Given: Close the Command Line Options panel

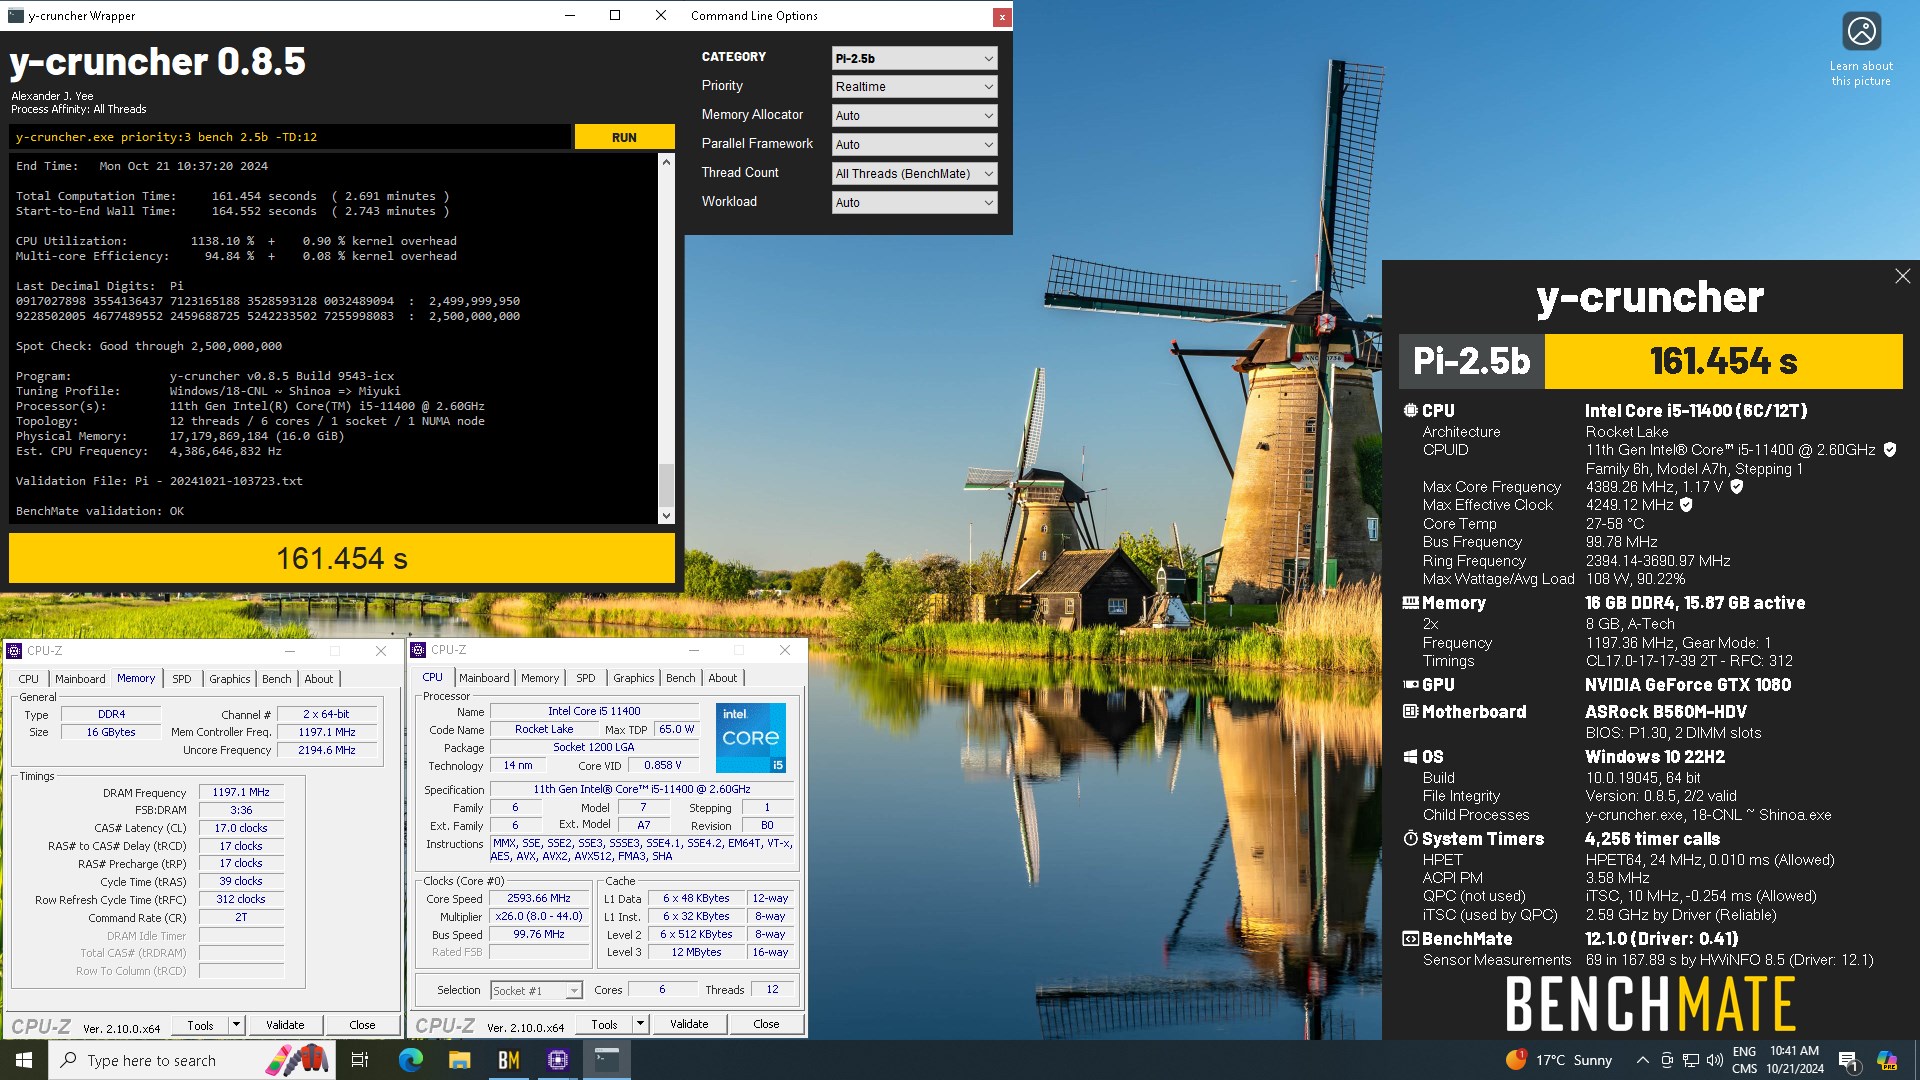Looking at the screenshot, I should 1001,17.
